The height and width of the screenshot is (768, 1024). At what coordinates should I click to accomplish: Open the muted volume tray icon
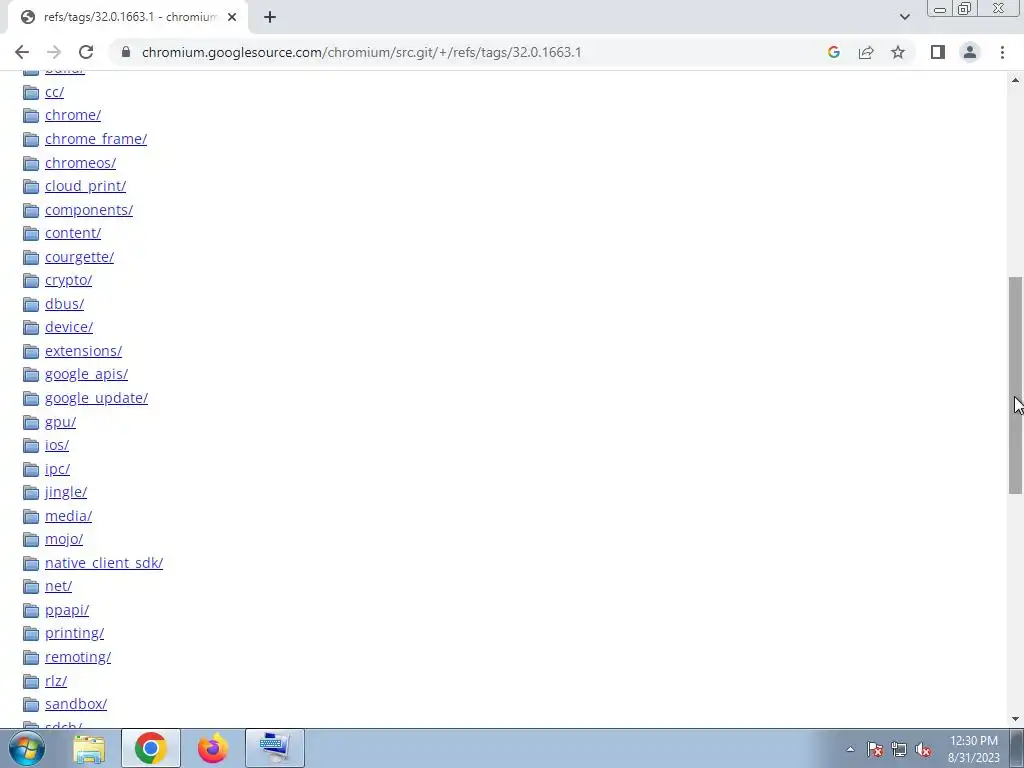coord(923,749)
